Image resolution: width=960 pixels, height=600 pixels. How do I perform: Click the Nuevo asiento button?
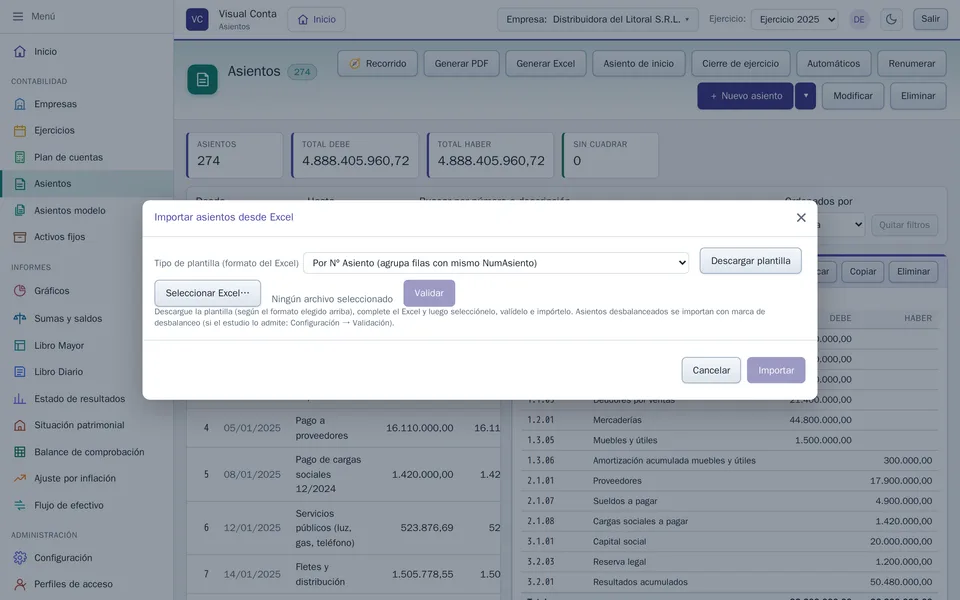[x=745, y=96]
